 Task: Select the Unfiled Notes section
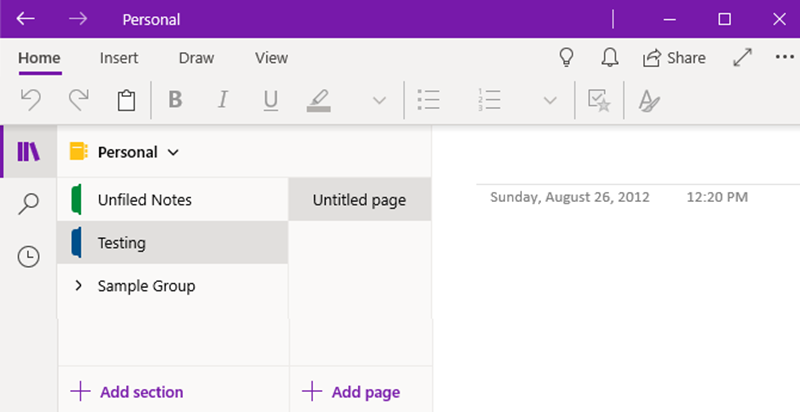[173, 200]
